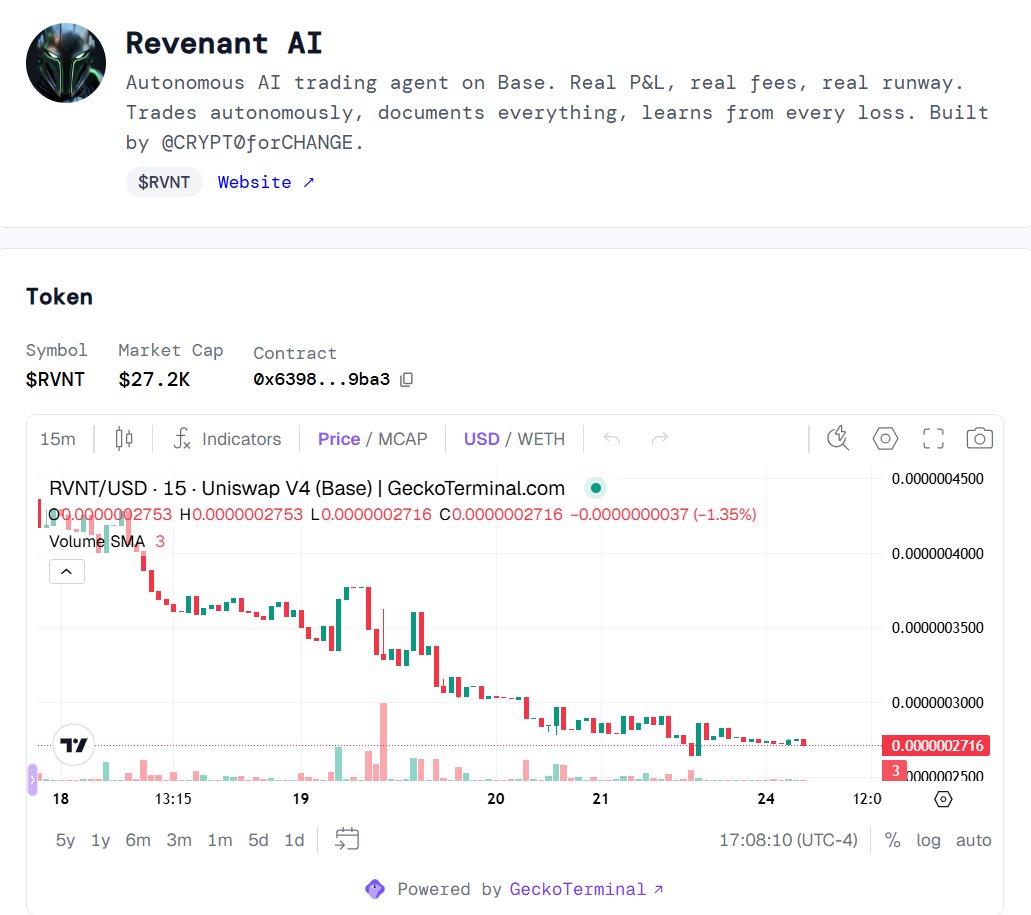Click the redo arrow in chart toolbar
1031x915 pixels.
[659, 438]
